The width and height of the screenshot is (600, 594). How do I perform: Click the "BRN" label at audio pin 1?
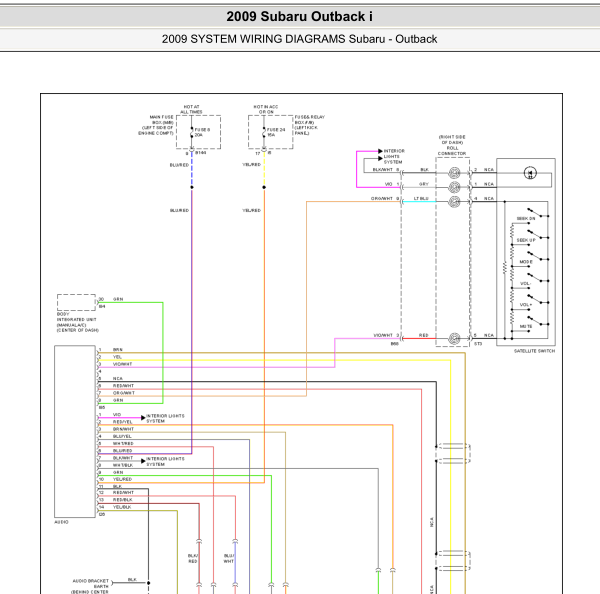click(x=117, y=350)
